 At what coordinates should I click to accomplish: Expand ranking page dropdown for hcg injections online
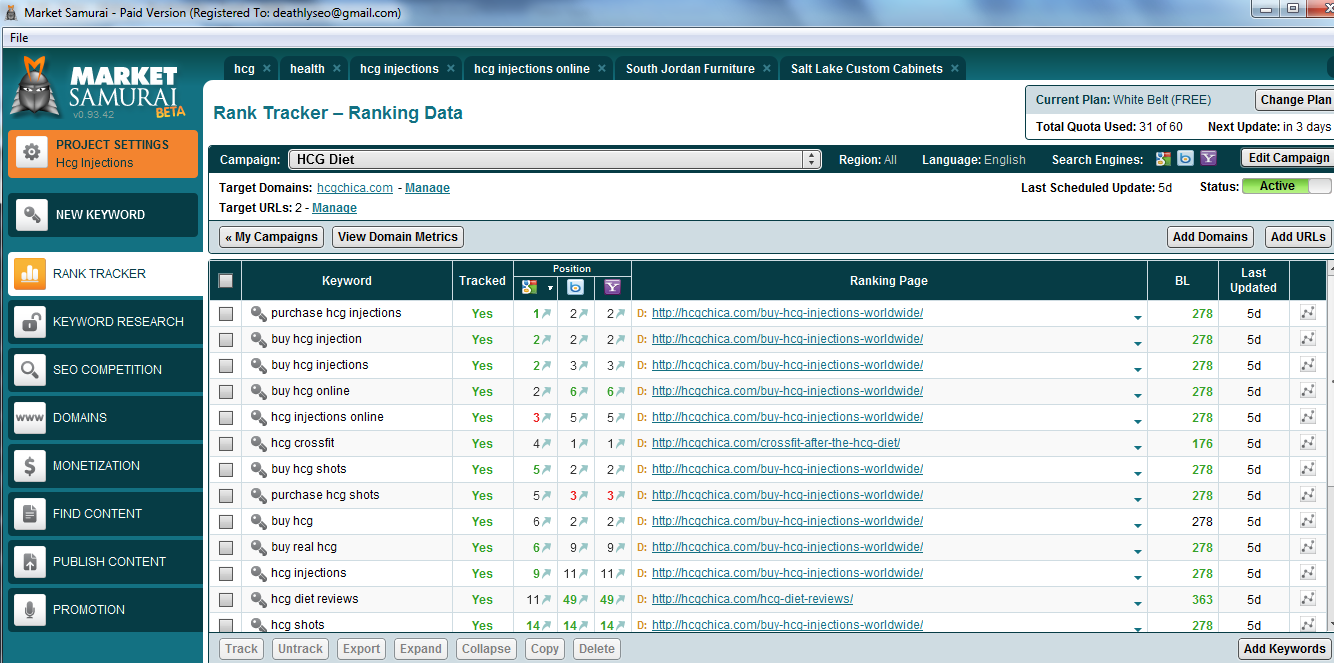click(x=1138, y=422)
